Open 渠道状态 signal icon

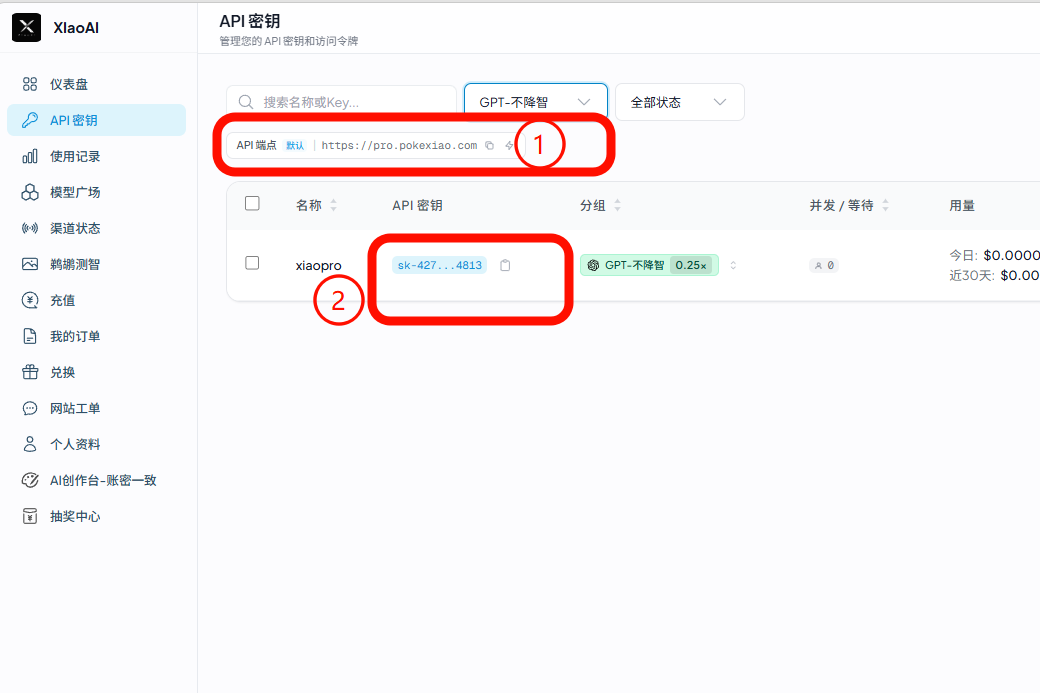pos(30,228)
